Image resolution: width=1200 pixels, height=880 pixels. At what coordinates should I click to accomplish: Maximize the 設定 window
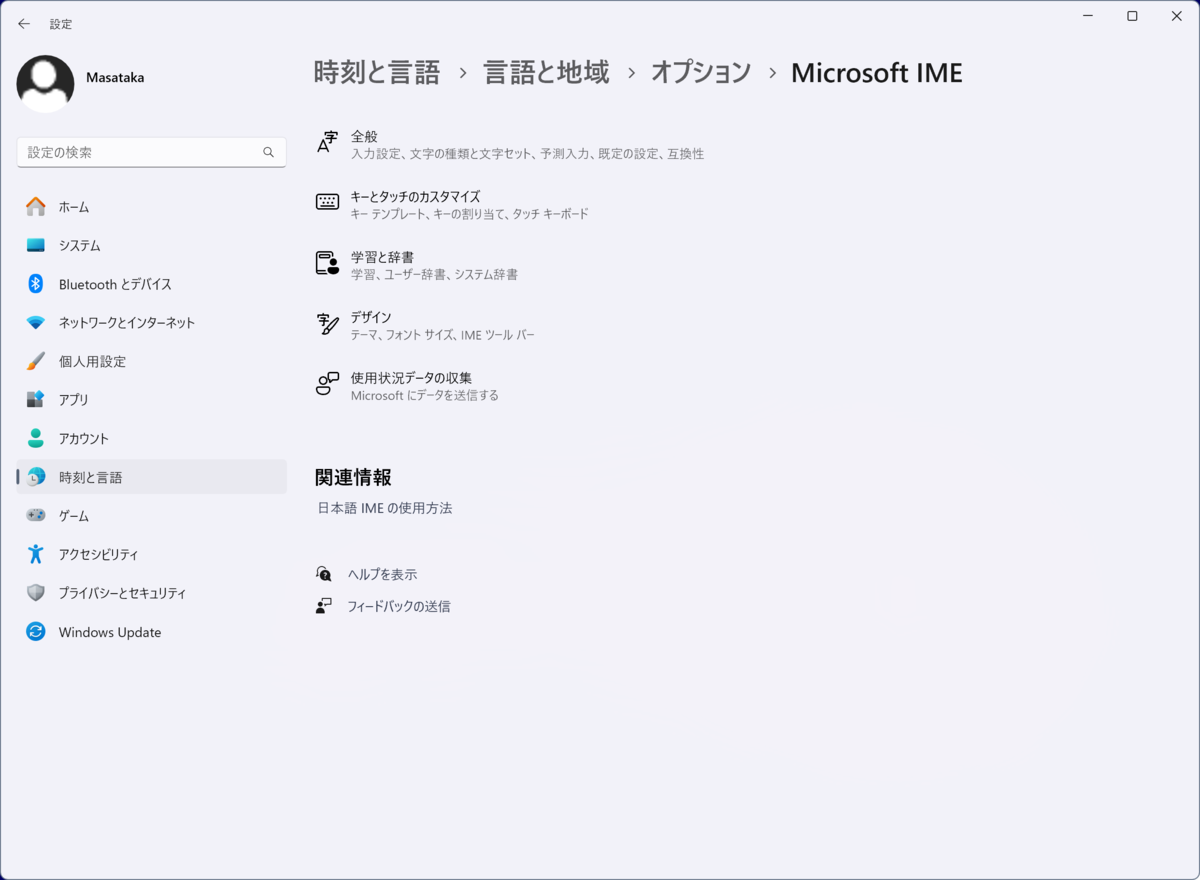pos(1132,16)
